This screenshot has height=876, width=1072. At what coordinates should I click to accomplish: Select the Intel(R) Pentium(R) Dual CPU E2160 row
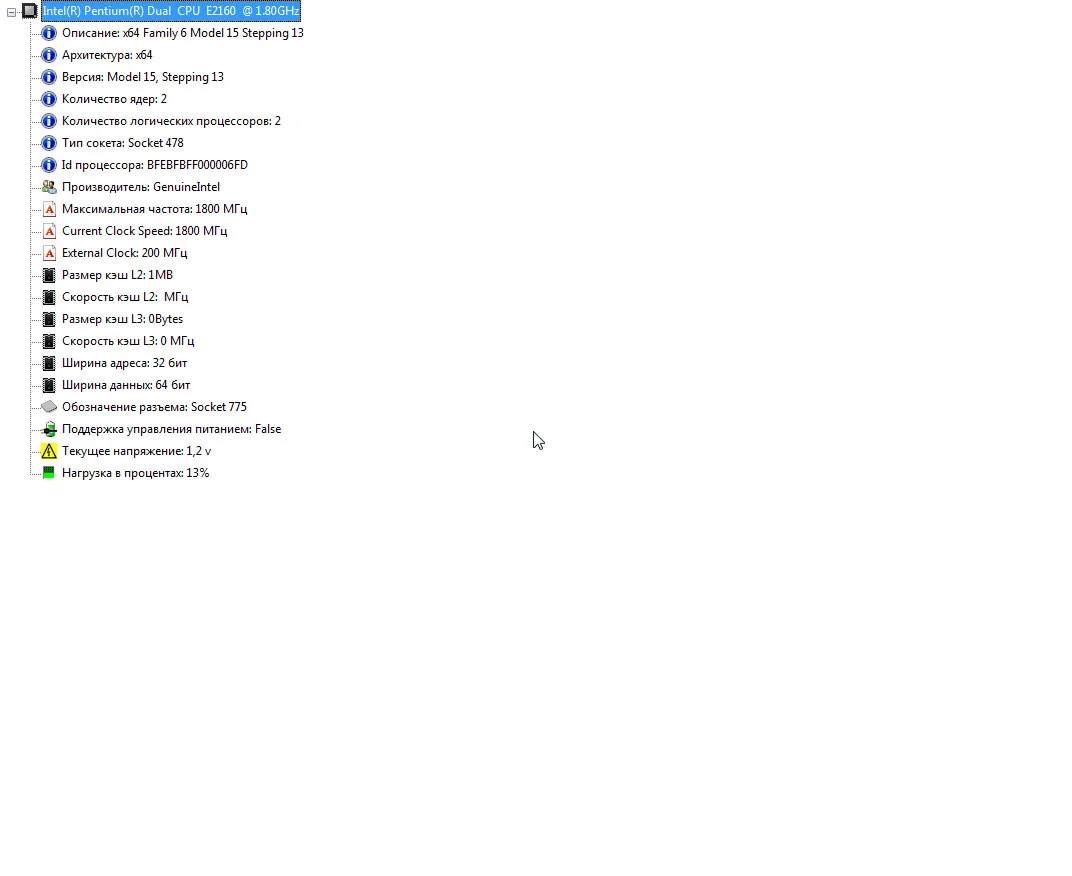click(171, 11)
